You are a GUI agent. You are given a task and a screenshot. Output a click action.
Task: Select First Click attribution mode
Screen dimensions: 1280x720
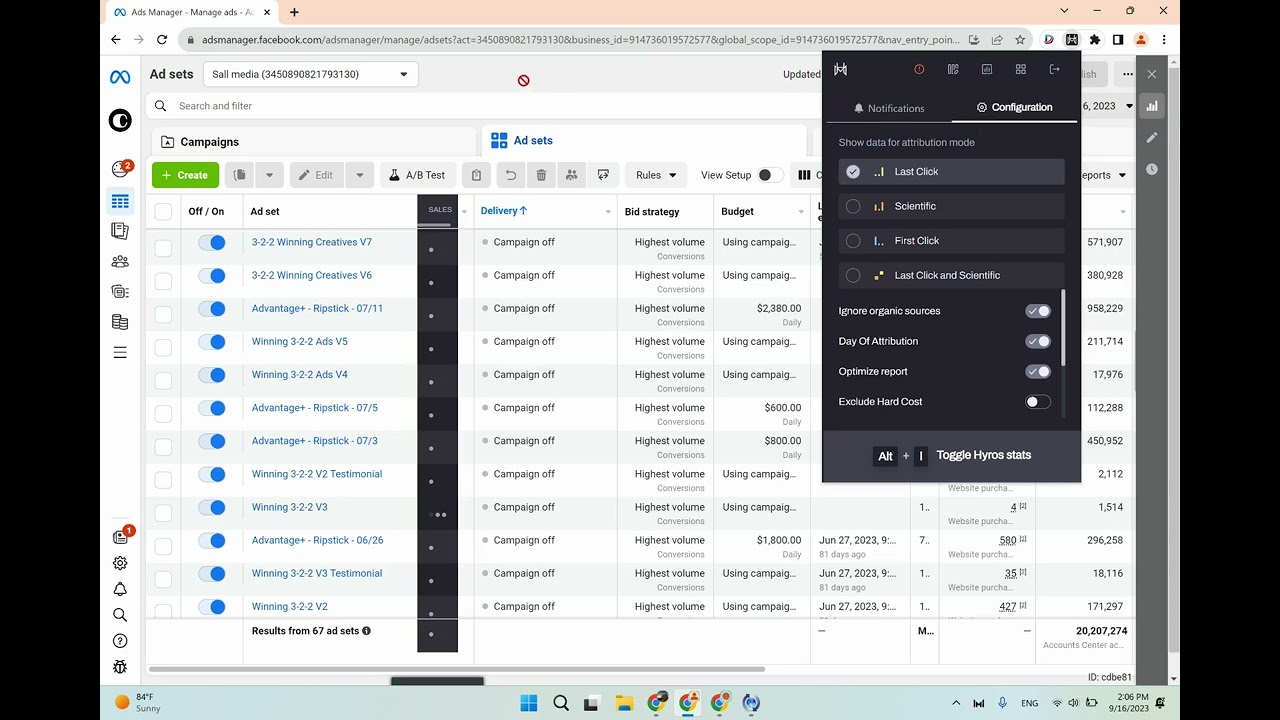point(951,241)
